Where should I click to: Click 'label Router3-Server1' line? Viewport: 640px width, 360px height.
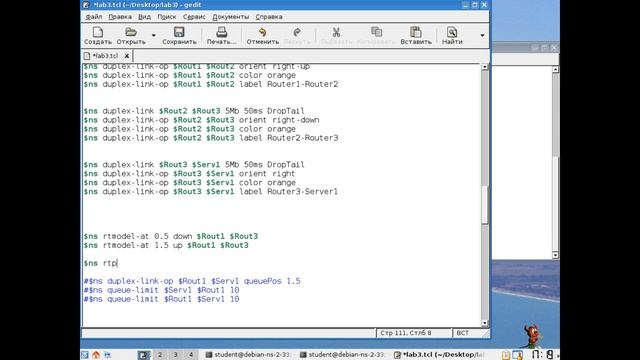tap(211, 191)
